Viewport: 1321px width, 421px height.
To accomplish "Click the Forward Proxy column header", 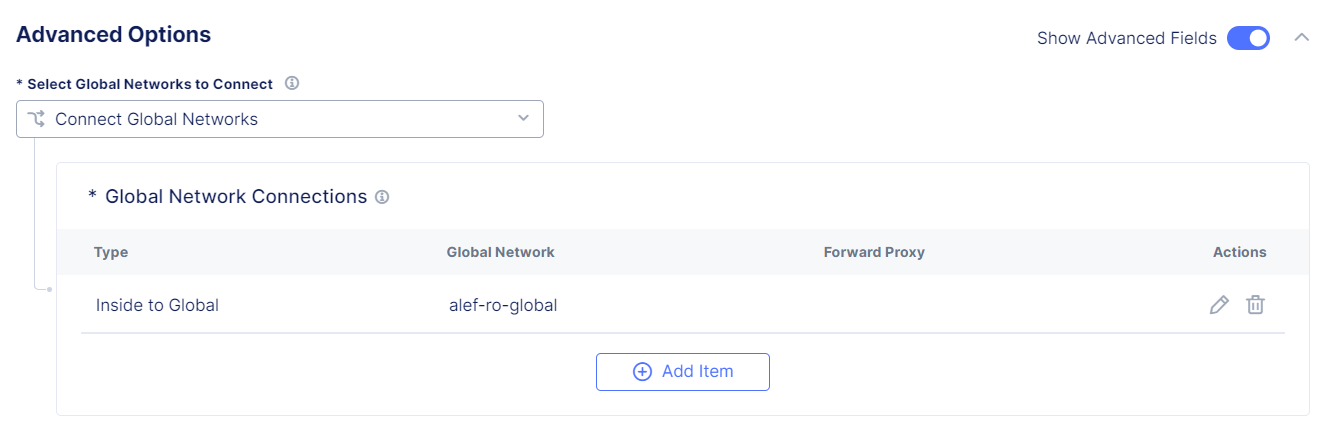I will 874,252.
